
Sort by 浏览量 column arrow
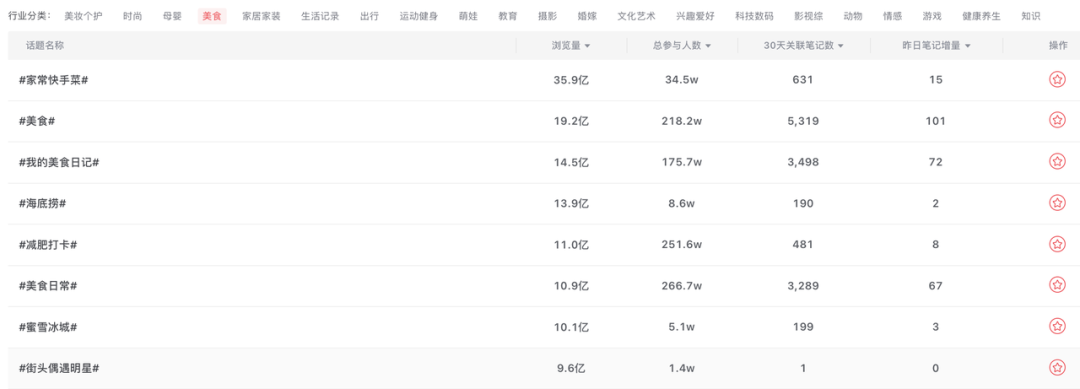[x=587, y=46]
